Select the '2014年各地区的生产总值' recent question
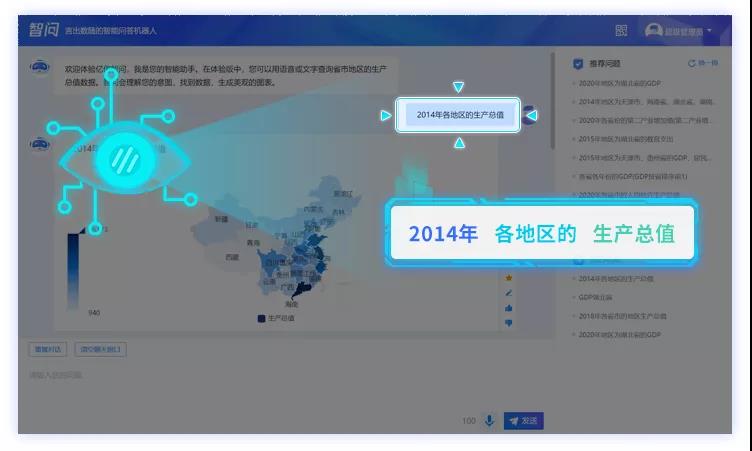752x451 pixels. click(x=616, y=279)
